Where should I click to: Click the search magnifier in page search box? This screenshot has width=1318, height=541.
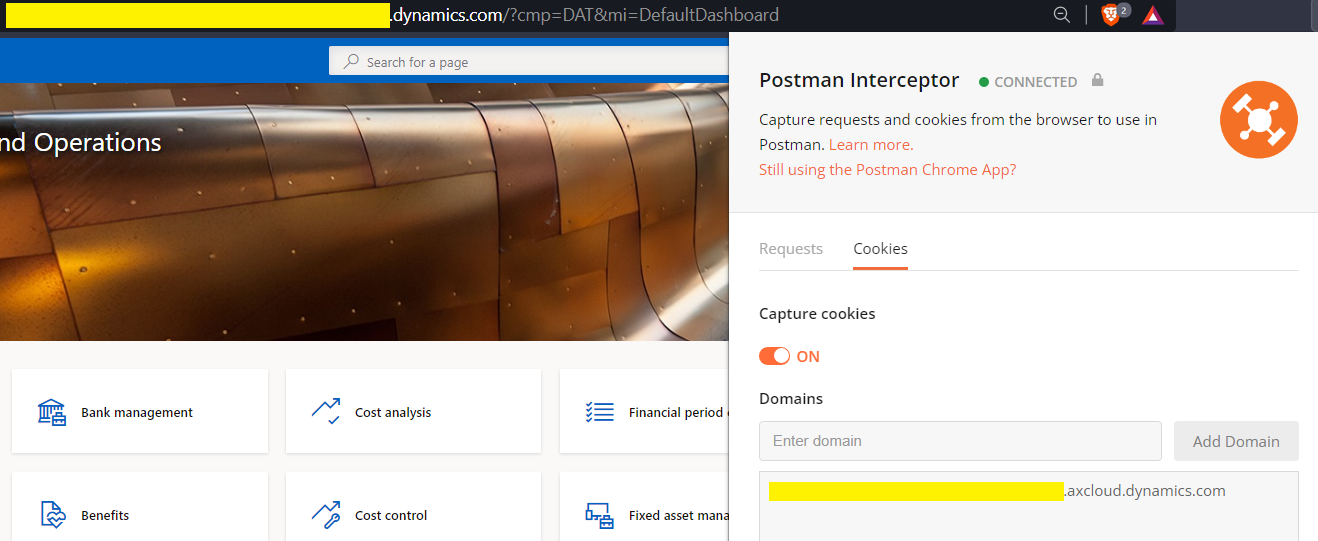(x=351, y=62)
